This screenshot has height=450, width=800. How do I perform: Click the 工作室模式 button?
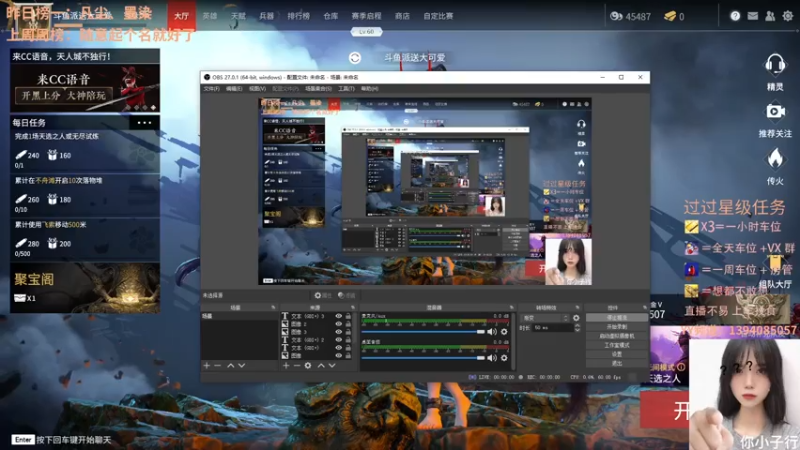(617, 345)
